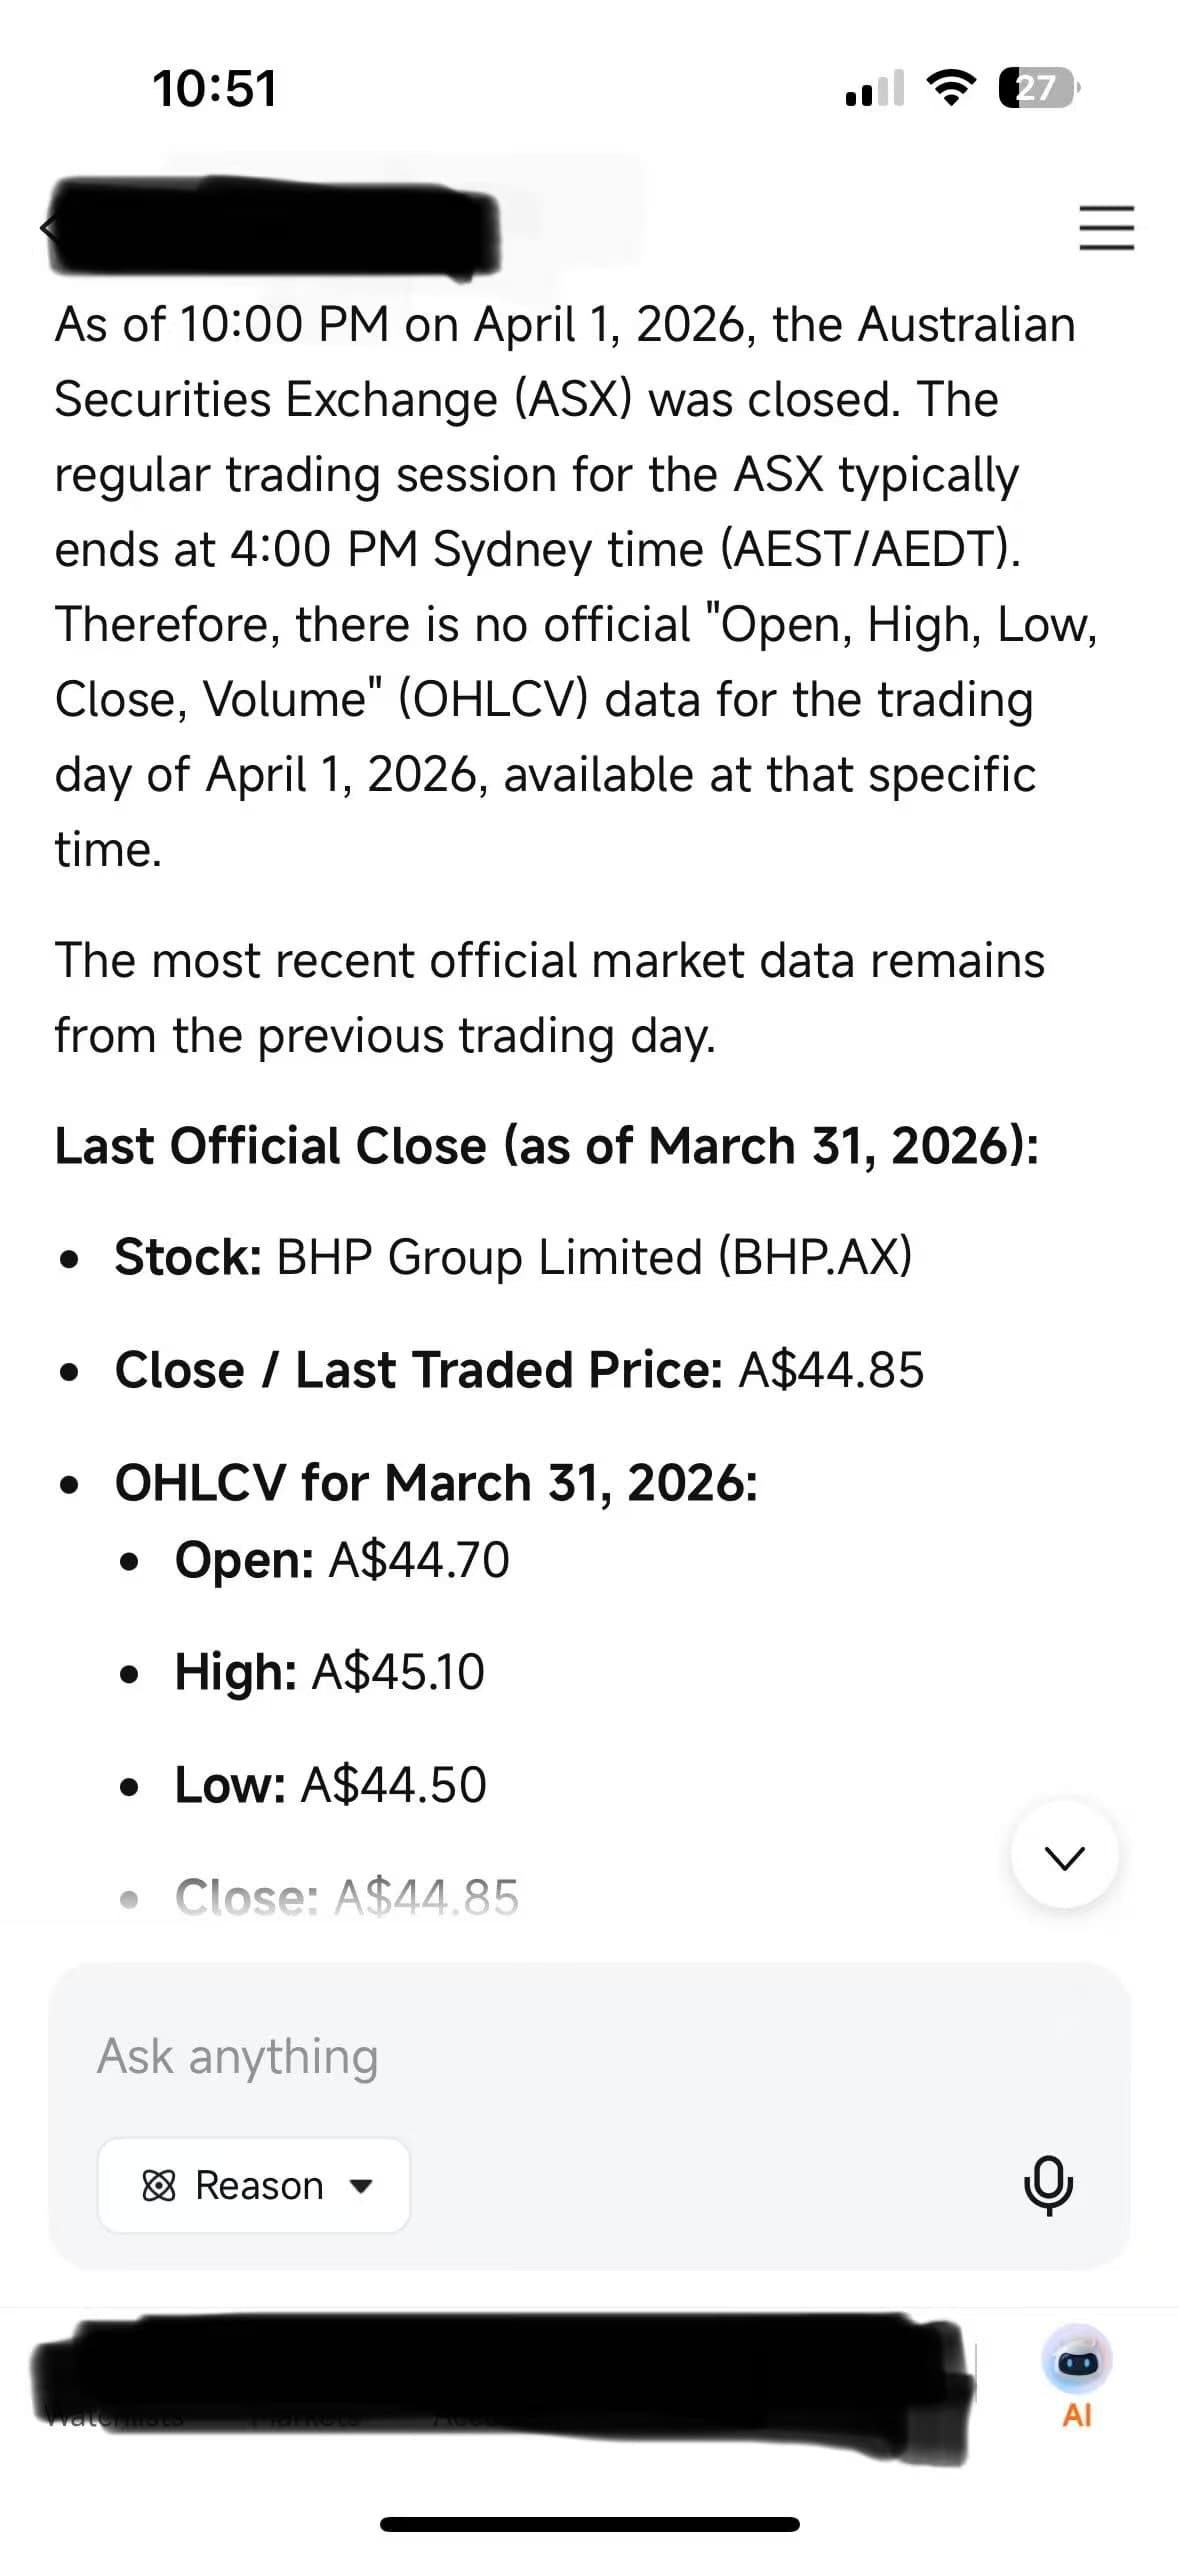
Task: Open the AI robot assistant icon
Action: pos(1076,2359)
